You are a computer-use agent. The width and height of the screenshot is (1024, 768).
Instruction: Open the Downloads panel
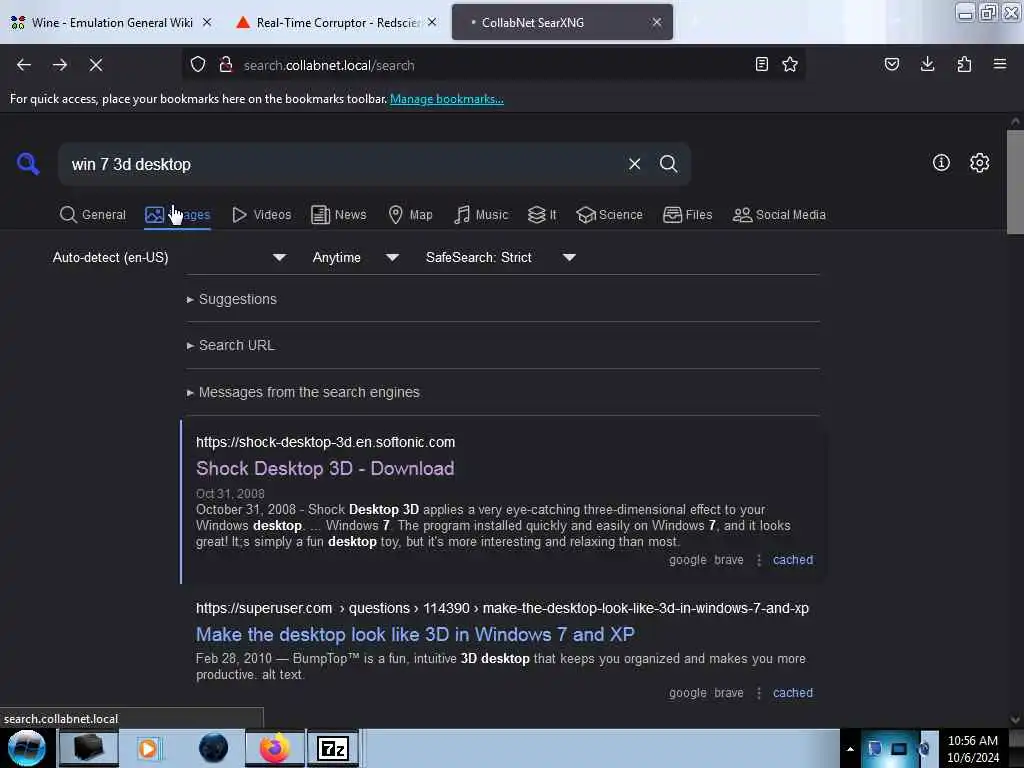point(928,65)
